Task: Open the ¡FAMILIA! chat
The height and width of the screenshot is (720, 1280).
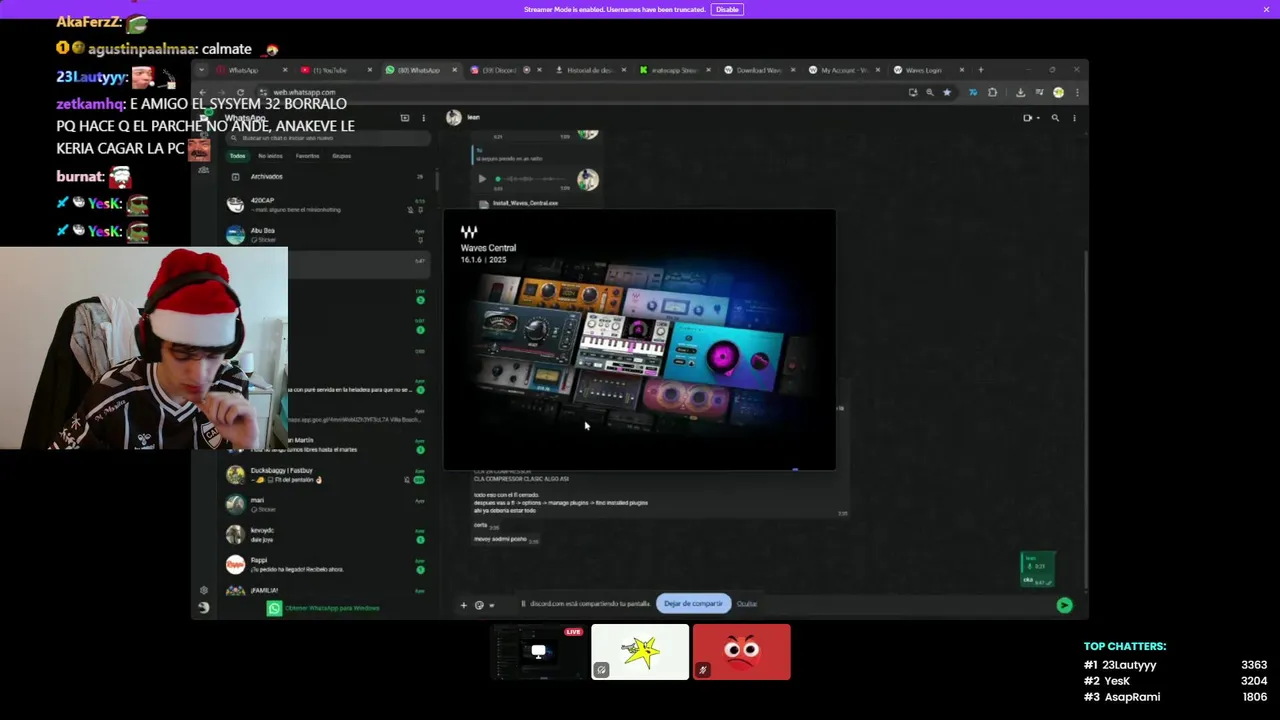Action: coord(328,591)
